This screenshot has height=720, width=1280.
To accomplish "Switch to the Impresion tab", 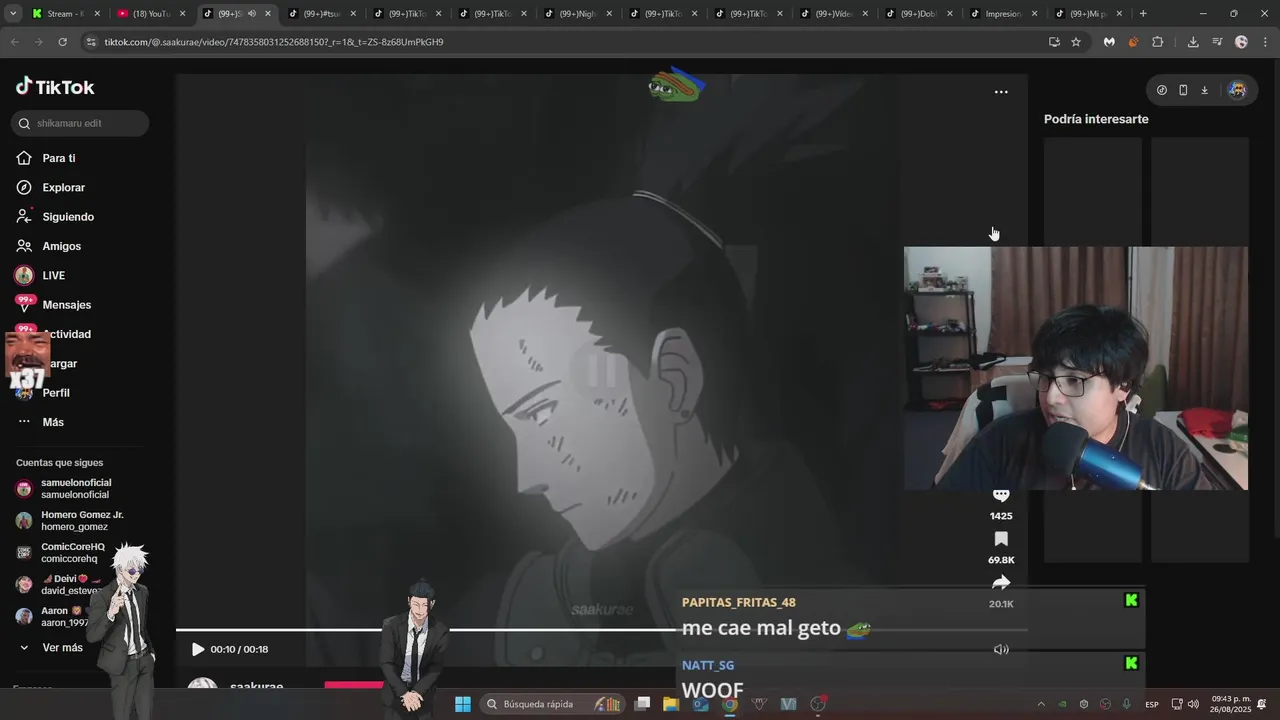I will [x=1003, y=14].
